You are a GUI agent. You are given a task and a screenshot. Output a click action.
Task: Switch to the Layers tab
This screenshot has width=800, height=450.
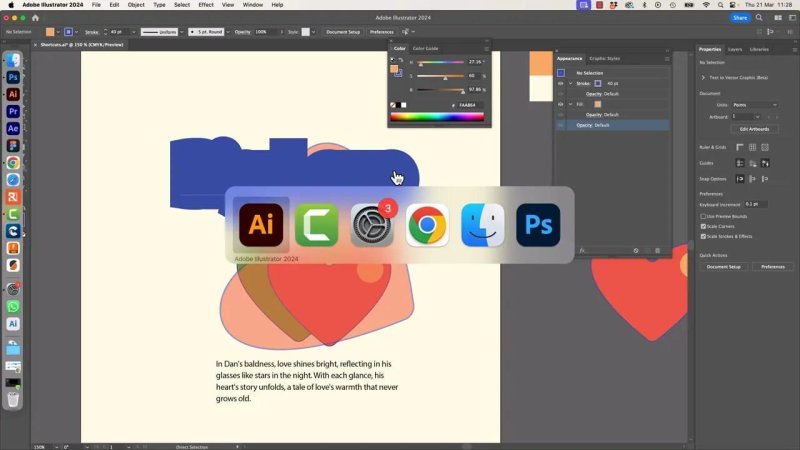[x=735, y=49]
